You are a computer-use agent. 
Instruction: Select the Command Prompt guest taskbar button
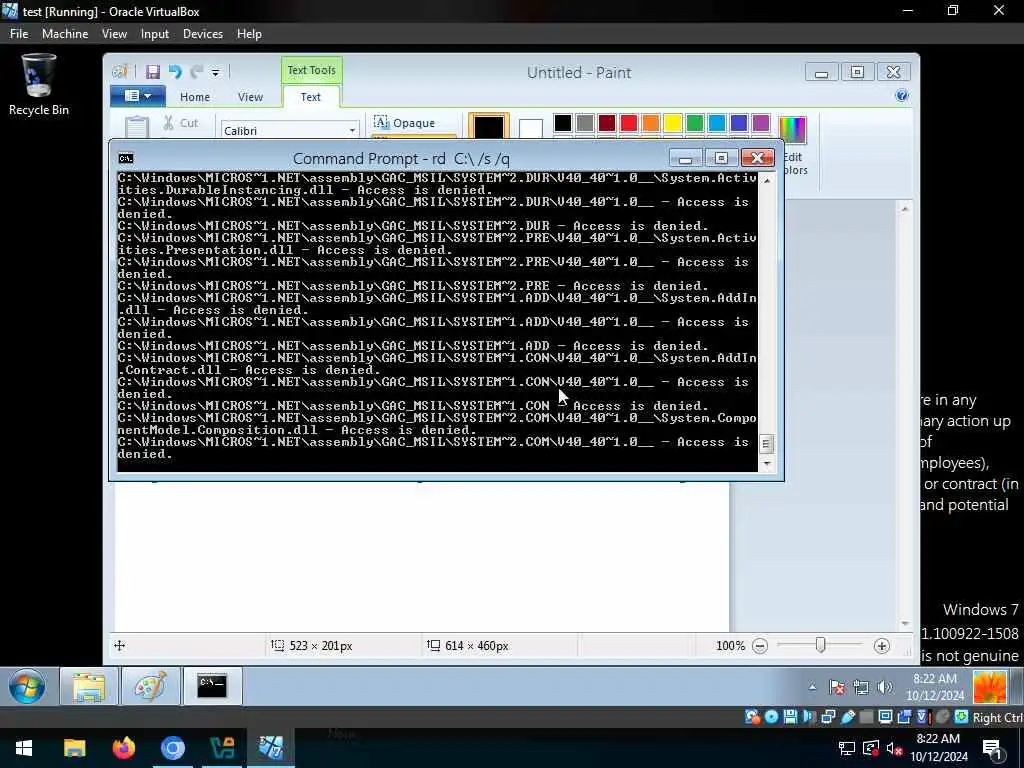[x=212, y=686]
